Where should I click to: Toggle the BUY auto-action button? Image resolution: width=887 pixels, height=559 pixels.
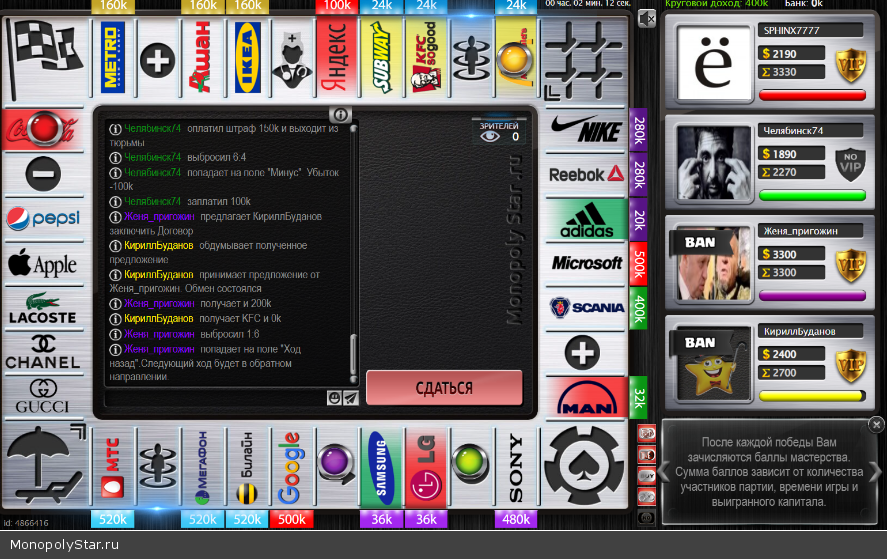pyautogui.click(x=647, y=475)
